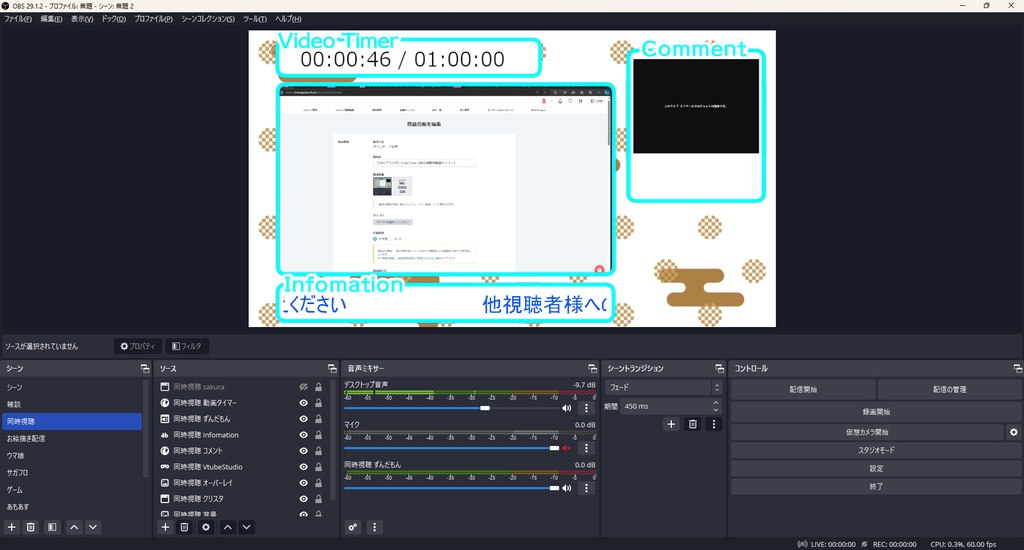The height and width of the screenshot is (550, 1024).
Task: Move the selected source up
Action: (227, 527)
